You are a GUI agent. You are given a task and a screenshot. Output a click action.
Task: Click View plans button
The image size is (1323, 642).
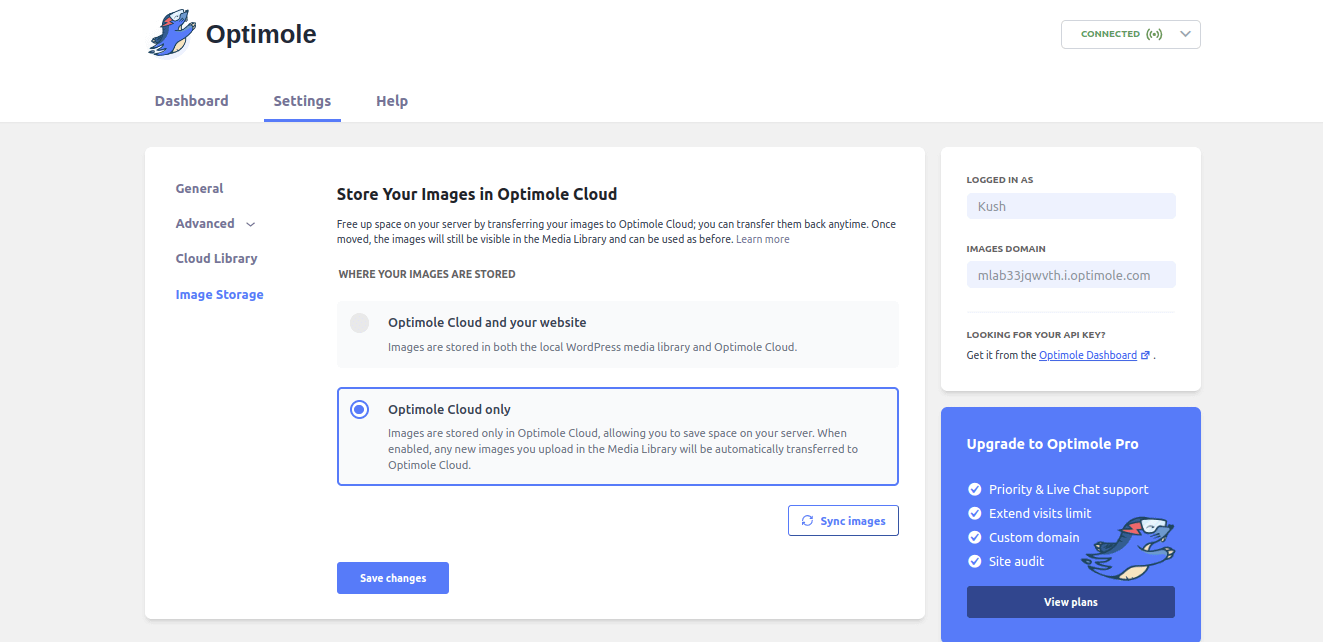tap(1070, 602)
